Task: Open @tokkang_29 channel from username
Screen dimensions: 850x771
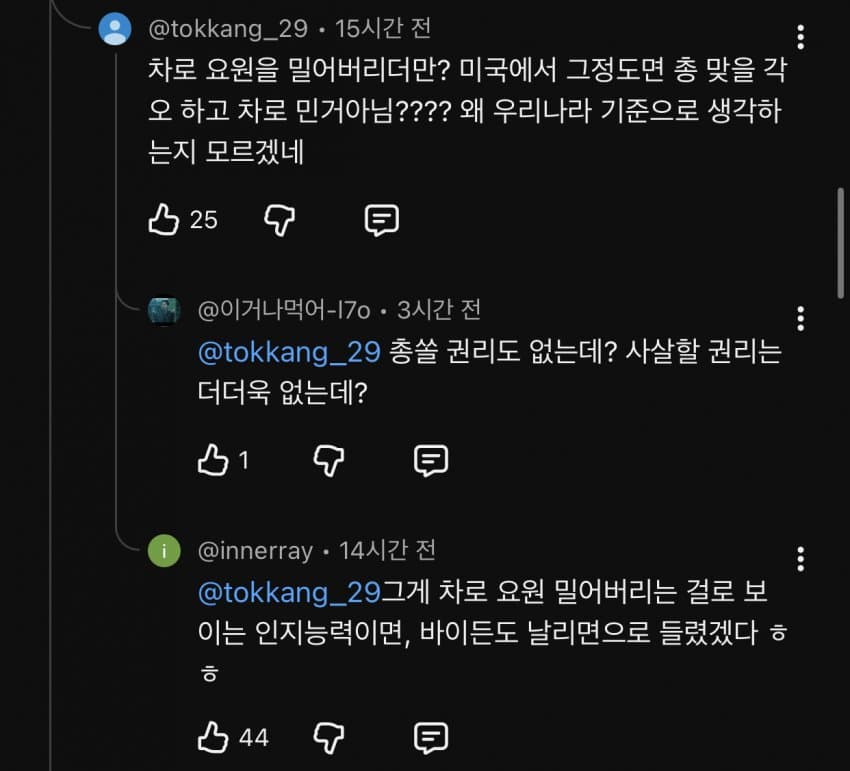Action: pyautogui.click(x=228, y=29)
